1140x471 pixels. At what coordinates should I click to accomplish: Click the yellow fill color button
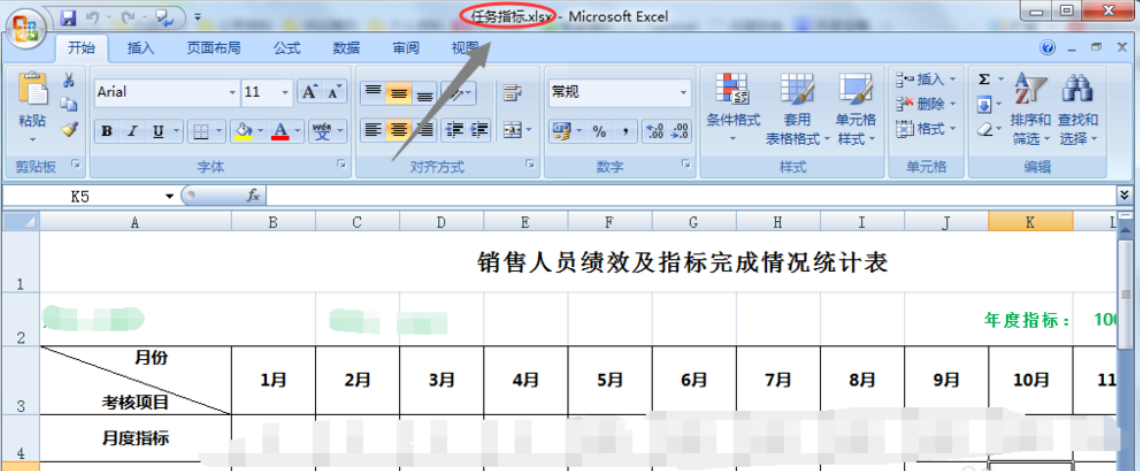(241, 131)
